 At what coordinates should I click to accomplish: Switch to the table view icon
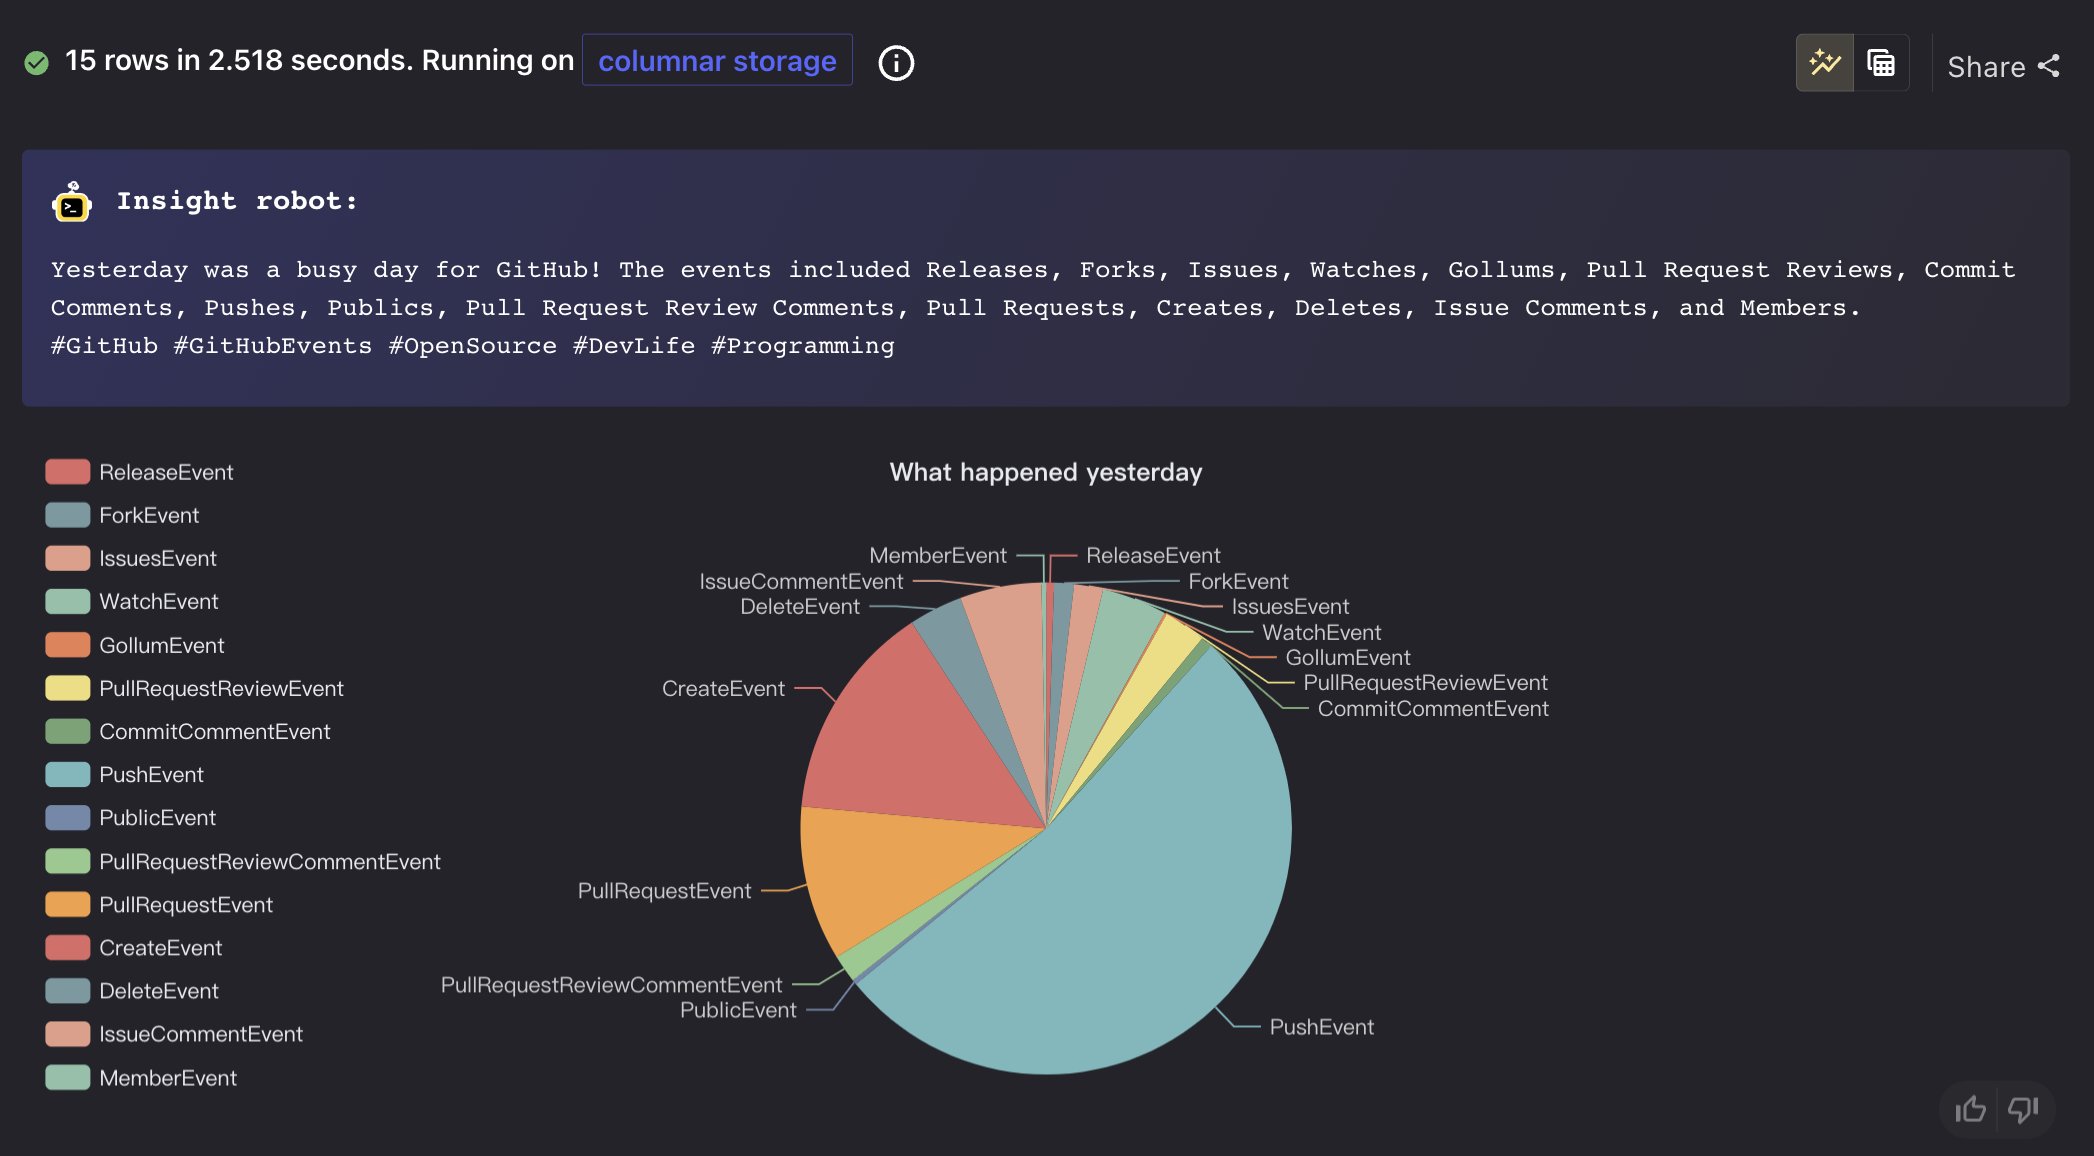(x=1881, y=62)
